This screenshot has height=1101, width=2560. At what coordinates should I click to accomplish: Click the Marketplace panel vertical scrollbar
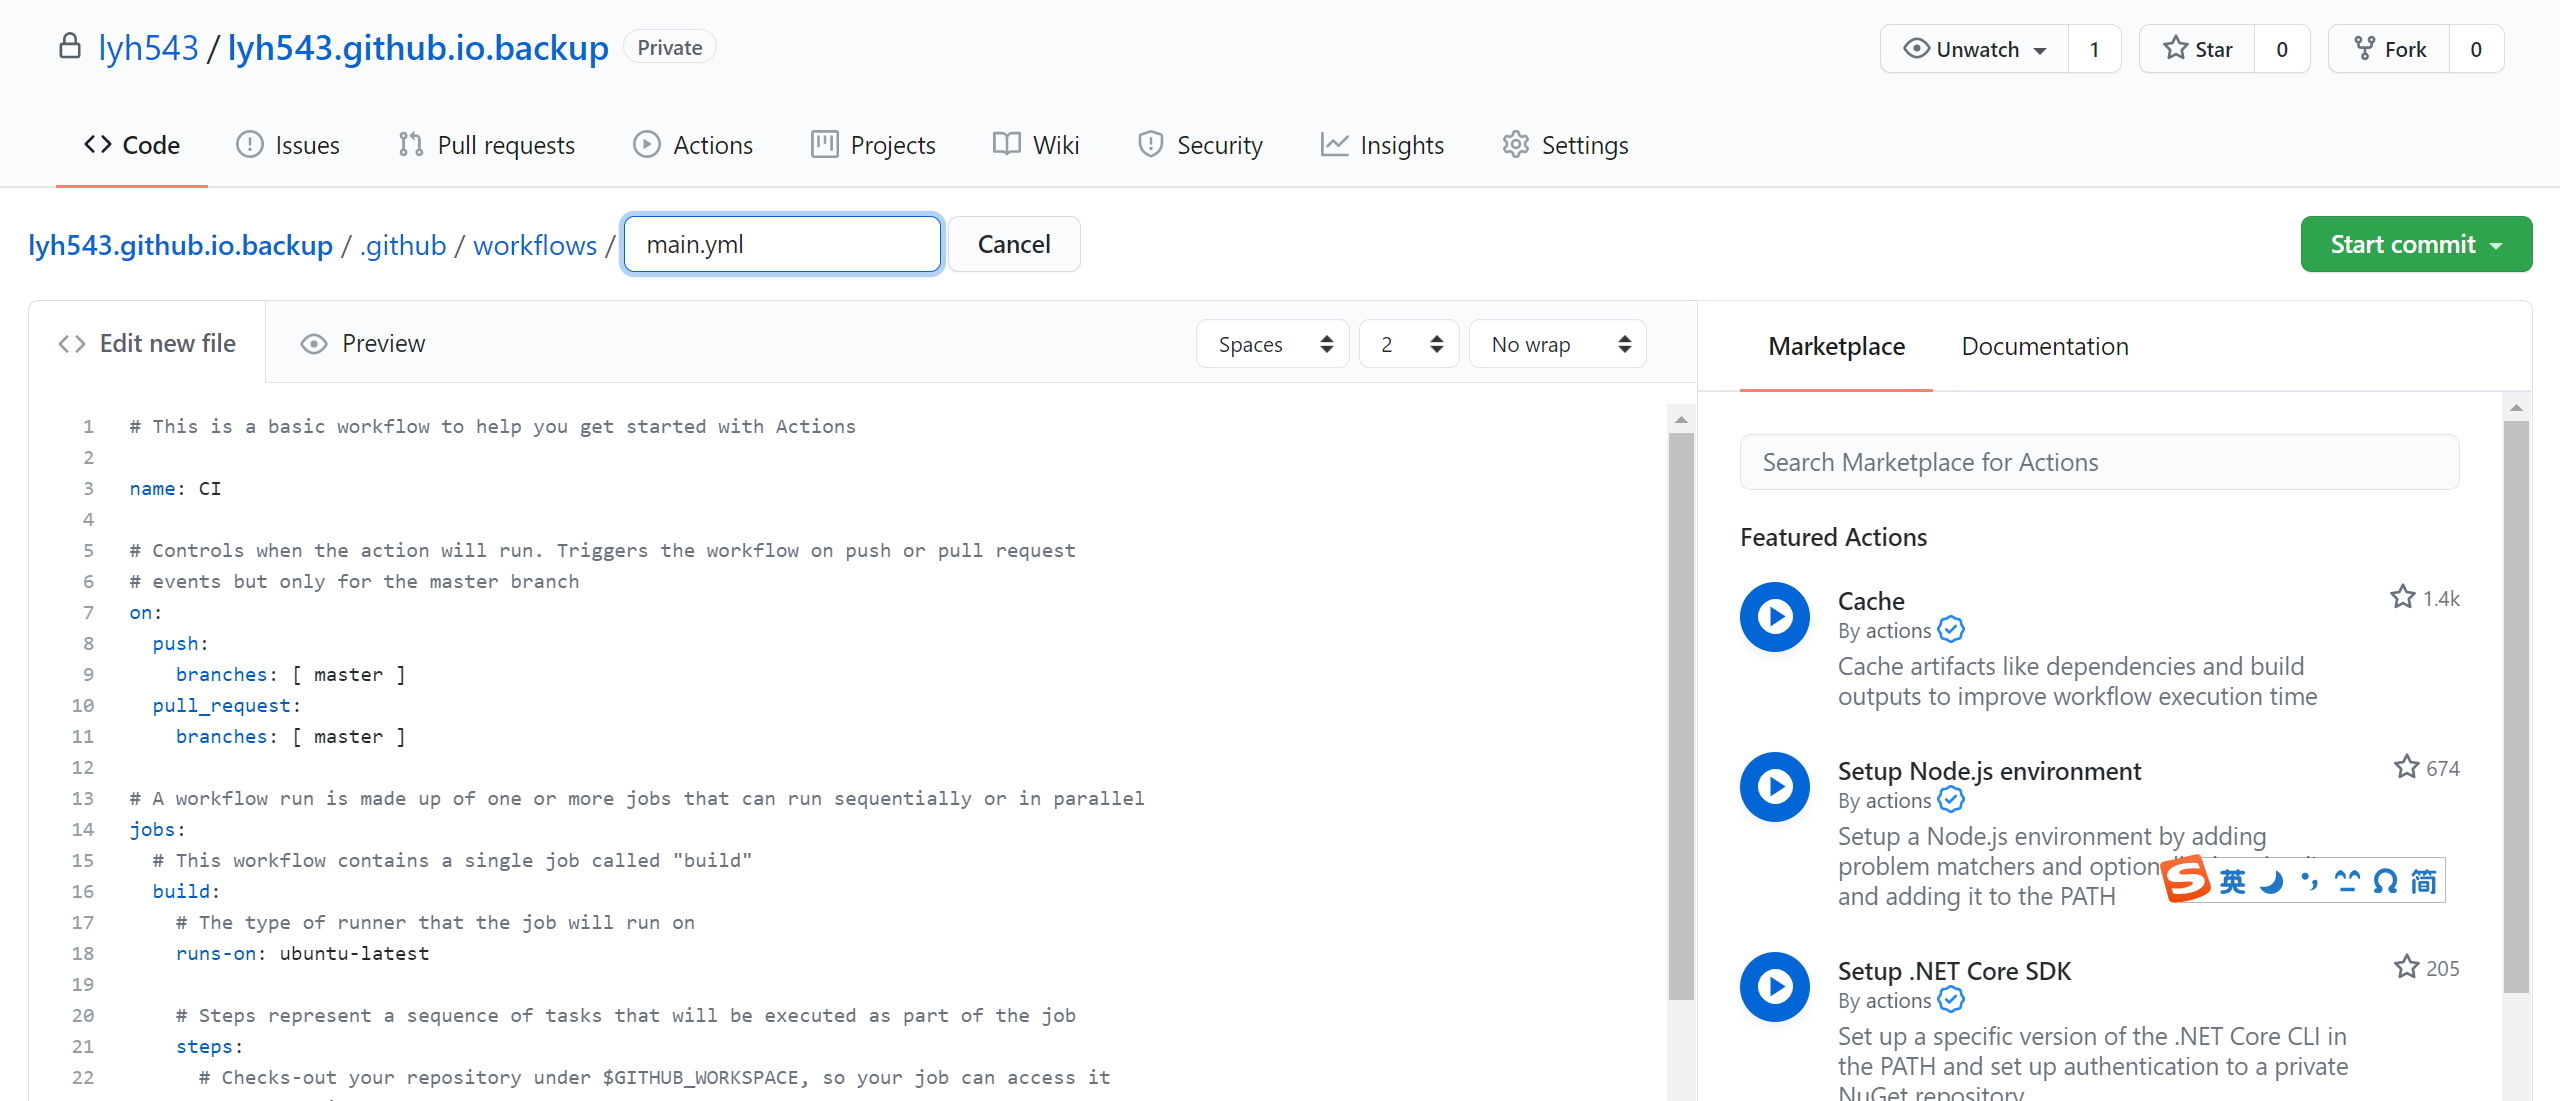click(x=2516, y=706)
